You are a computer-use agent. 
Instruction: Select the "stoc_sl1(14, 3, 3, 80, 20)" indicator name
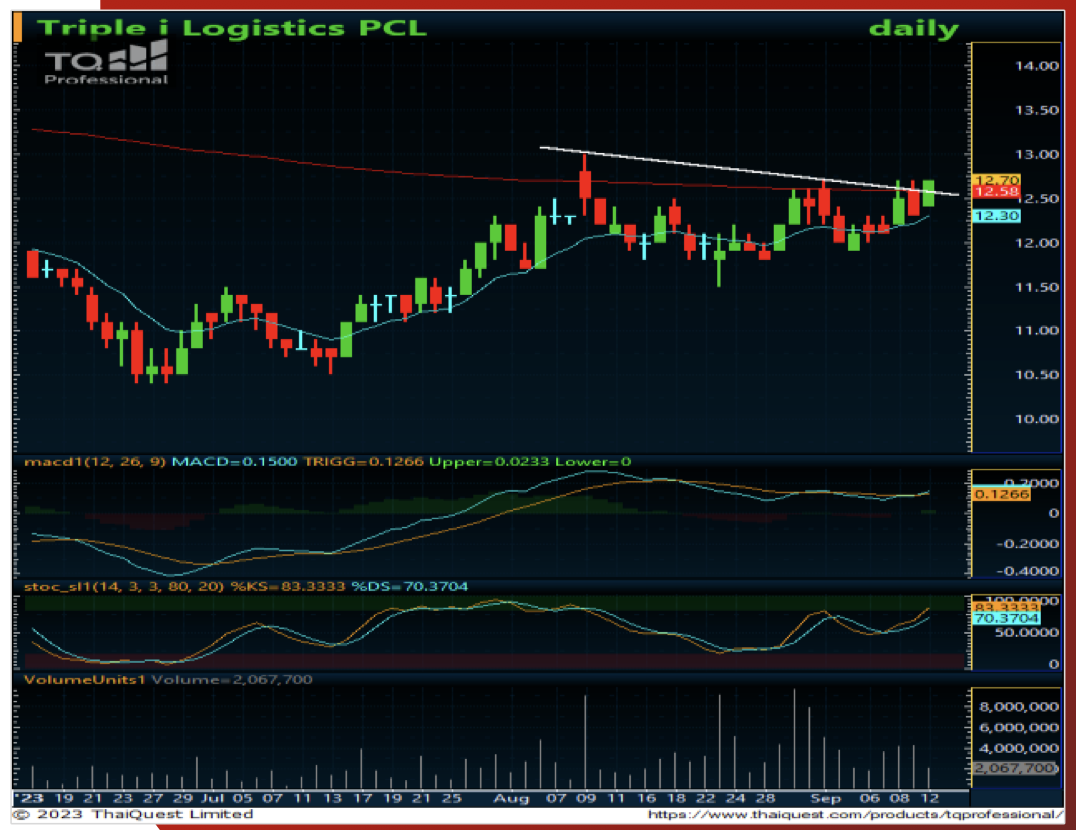point(124,587)
